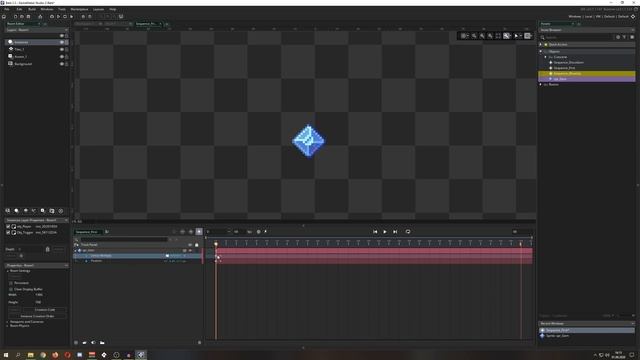The image size is (640, 360).
Task: Jump to sequence end with skip-forward button
Action: point(395,231)
